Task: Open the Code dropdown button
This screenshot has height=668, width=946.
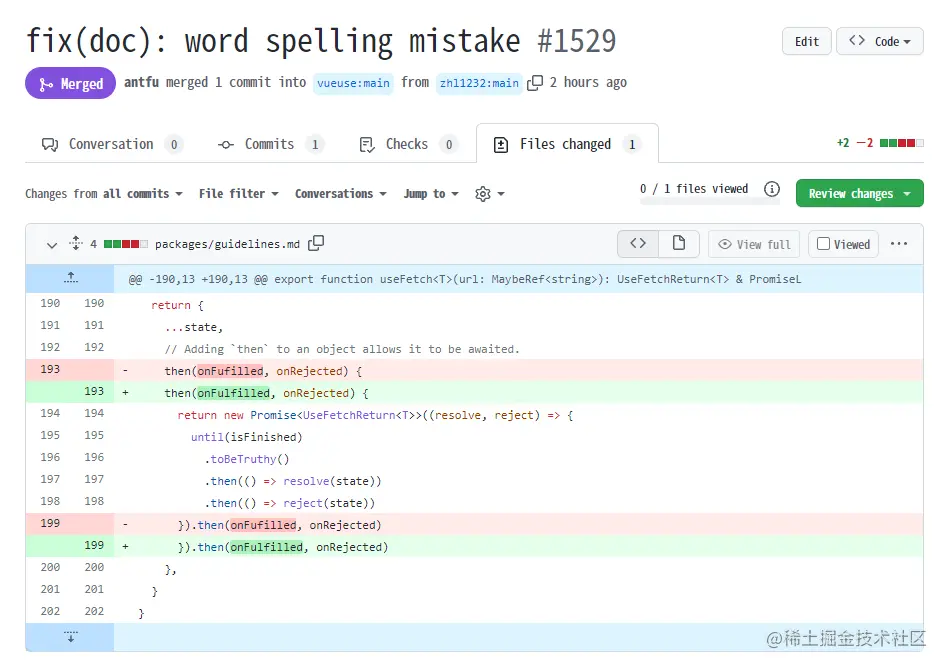Action: click(x=880, y=42)
